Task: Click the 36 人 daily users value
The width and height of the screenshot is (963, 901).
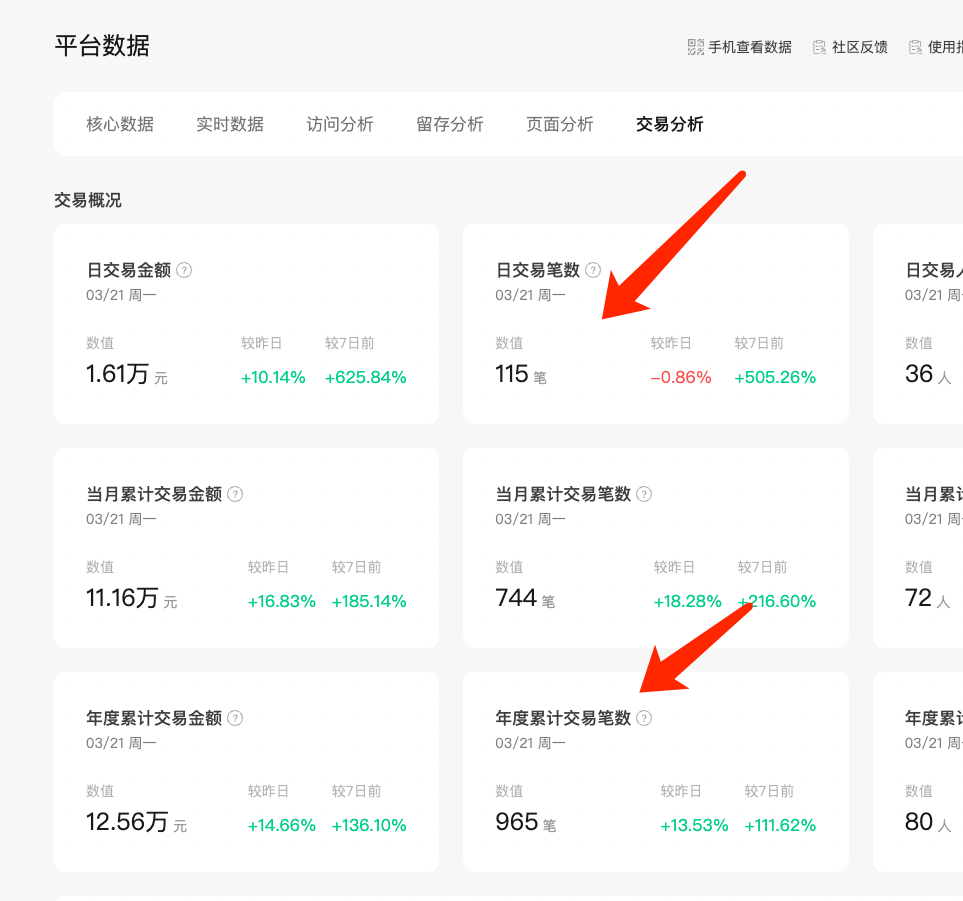Action: (x=928, y=374)
